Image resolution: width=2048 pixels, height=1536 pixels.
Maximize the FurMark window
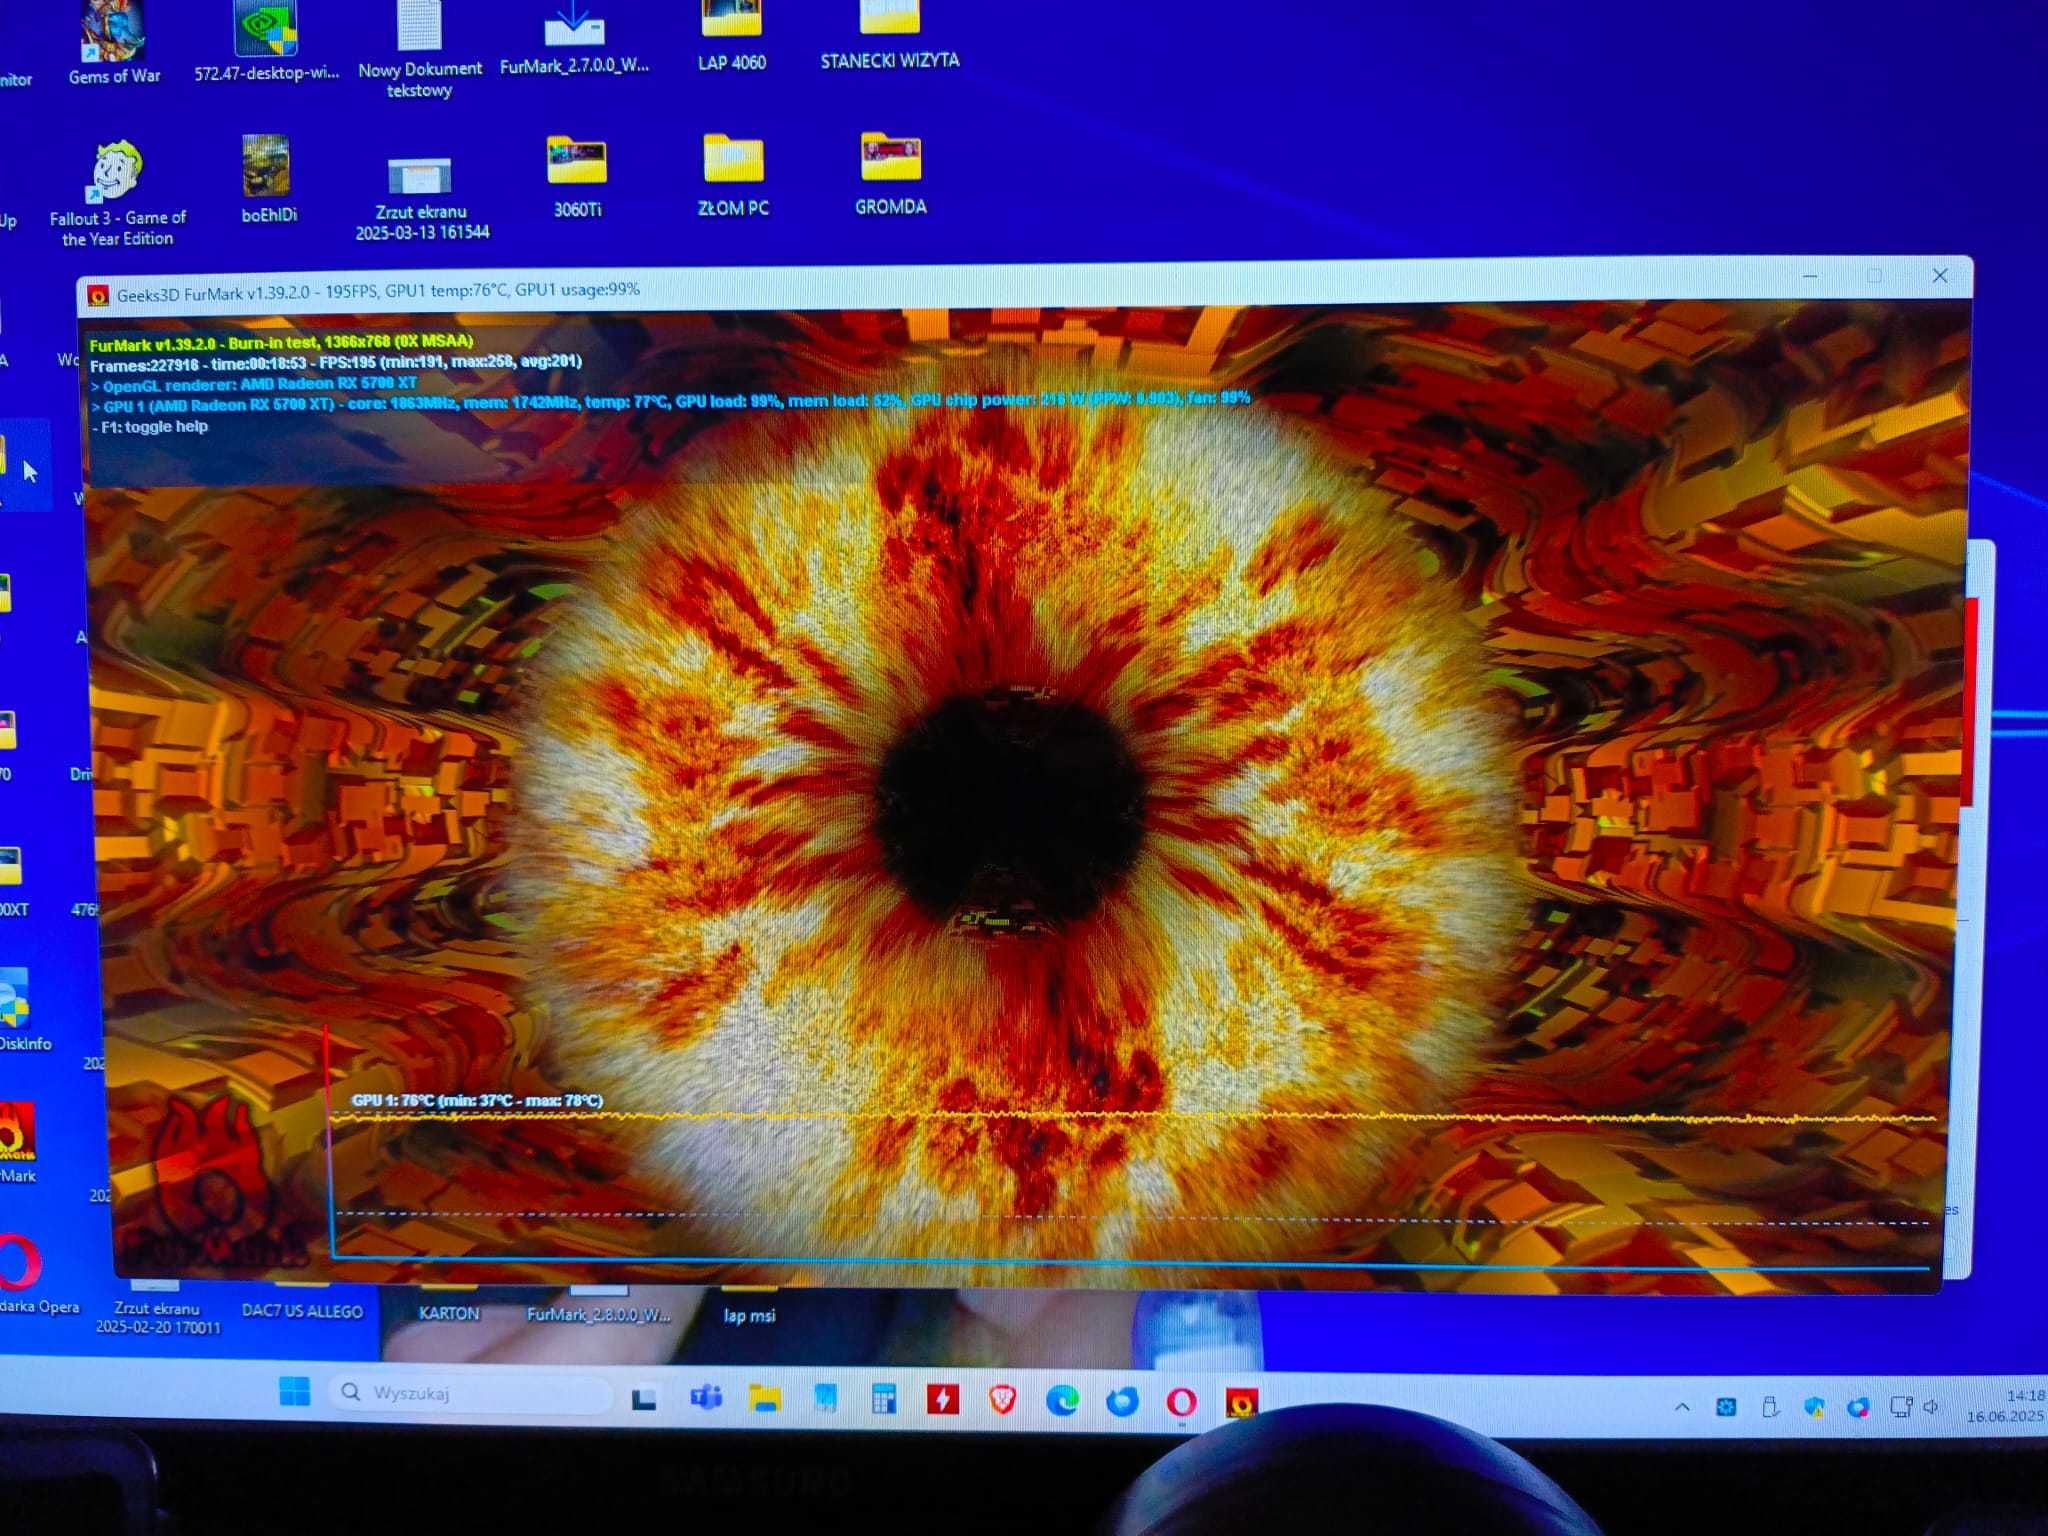click(x=1874, y=276)
